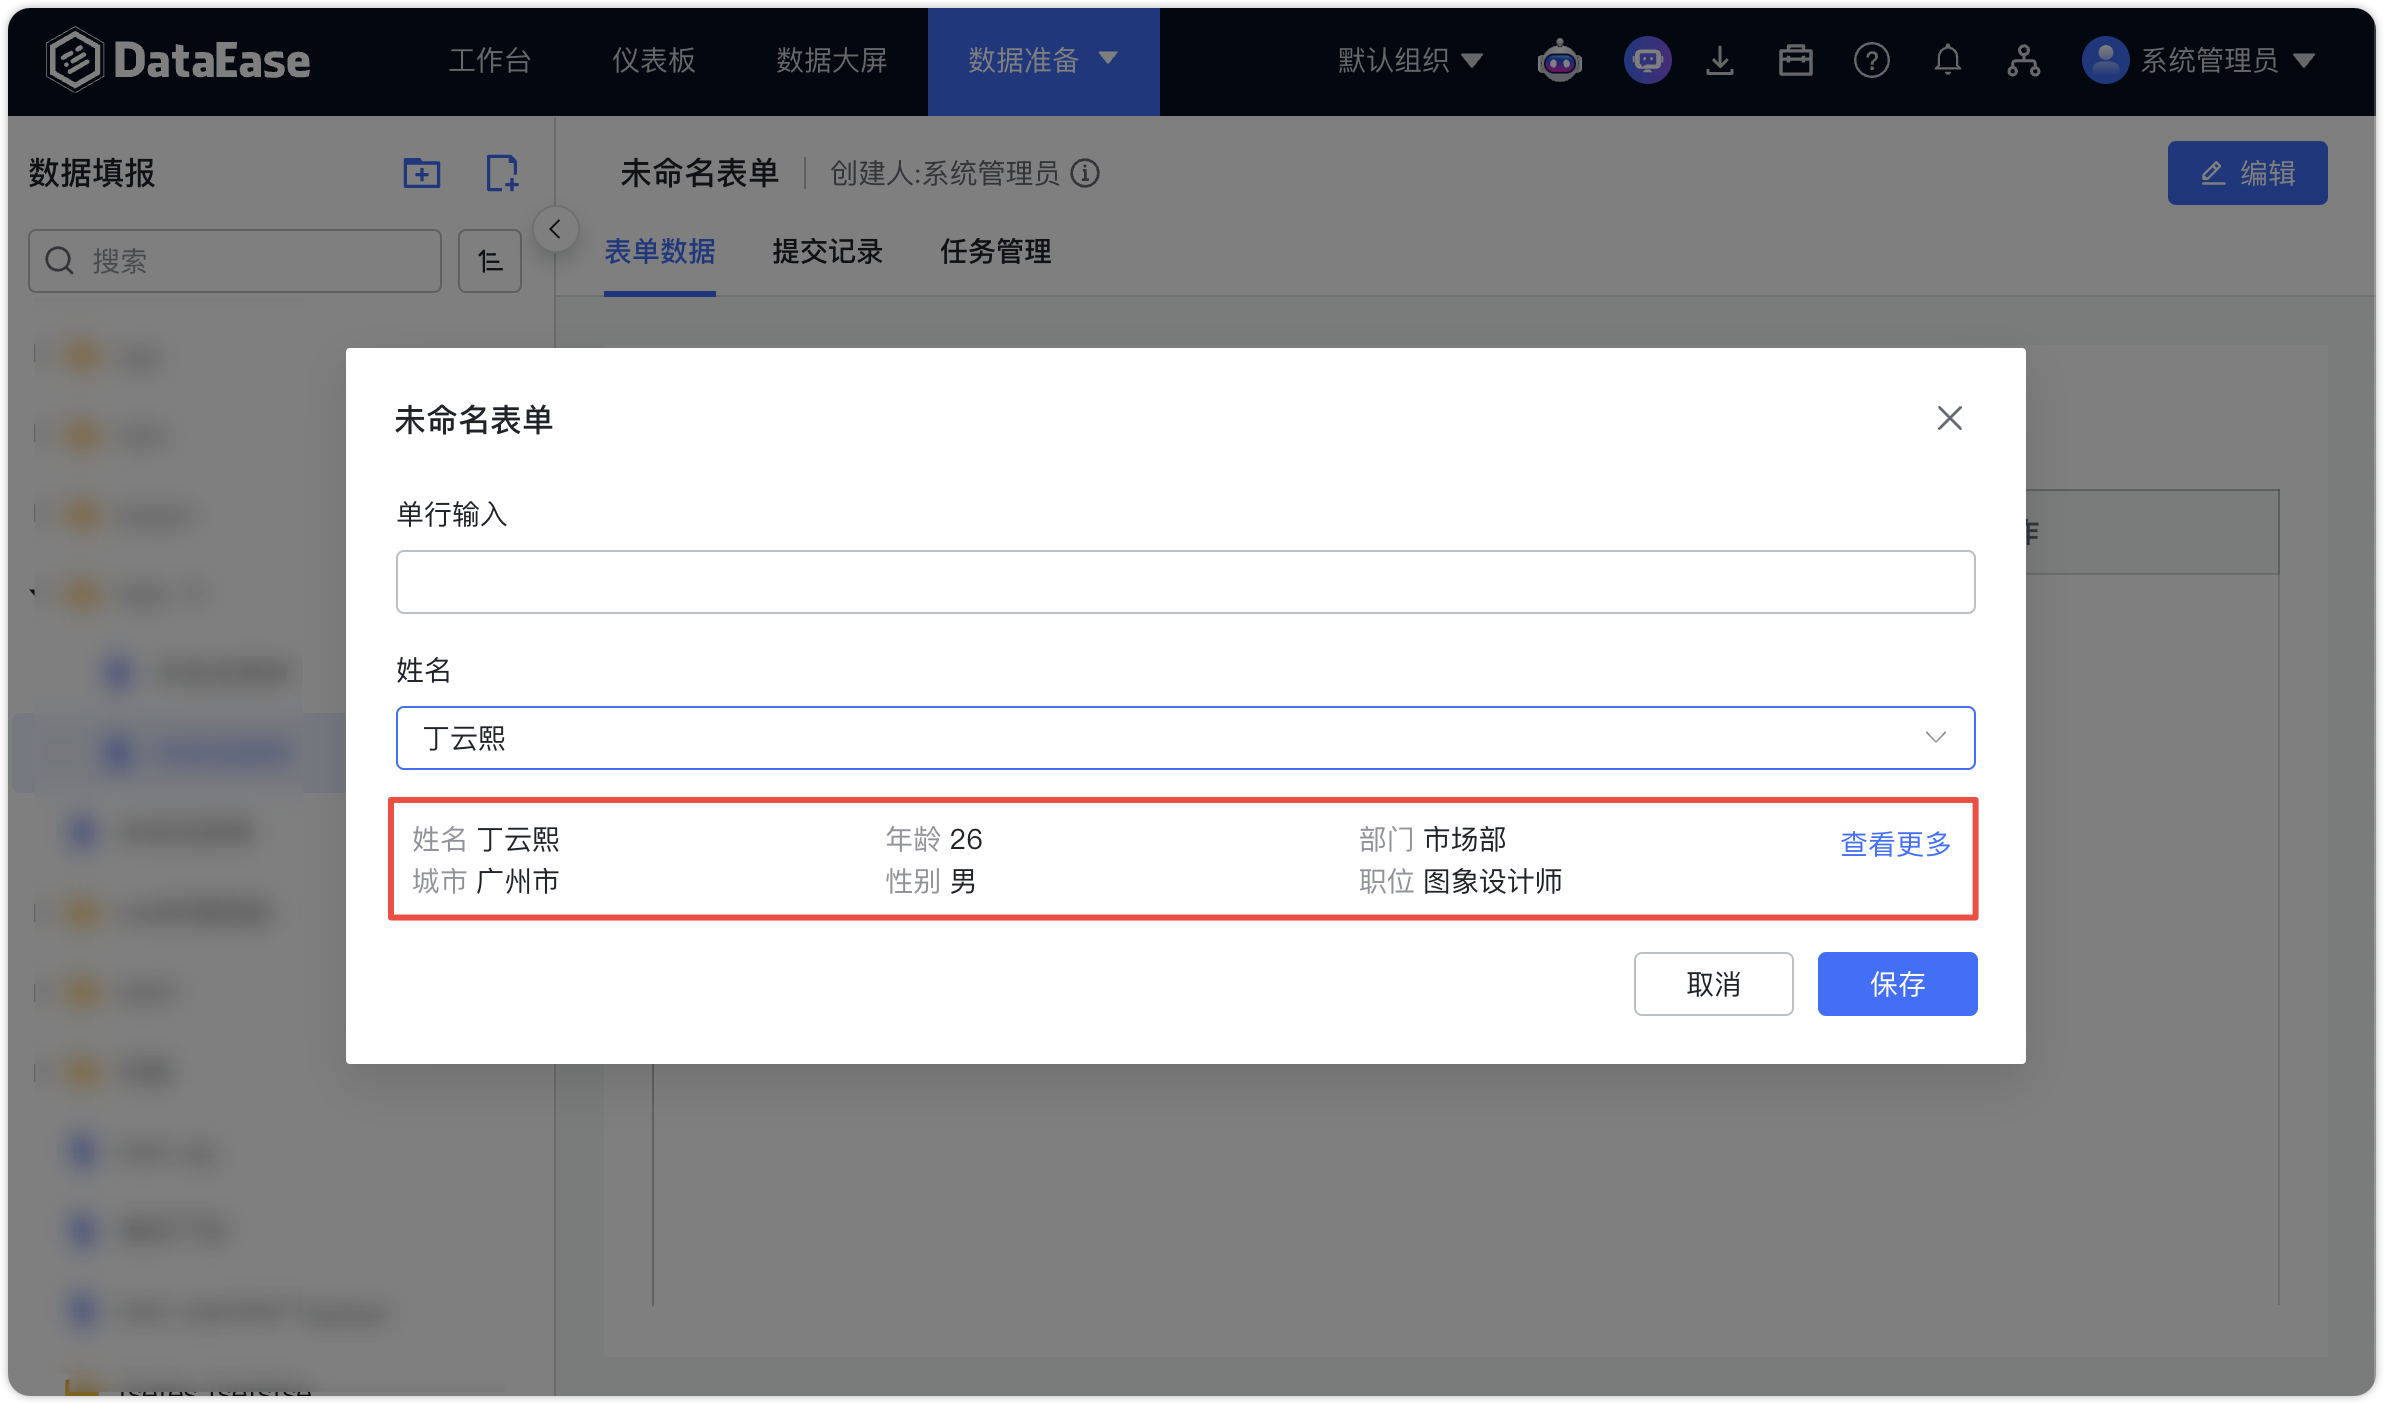The height and width of the screenshot is (1404, 2384).
Task: Go to the 仪表板 menu
Action: [654, 61]
